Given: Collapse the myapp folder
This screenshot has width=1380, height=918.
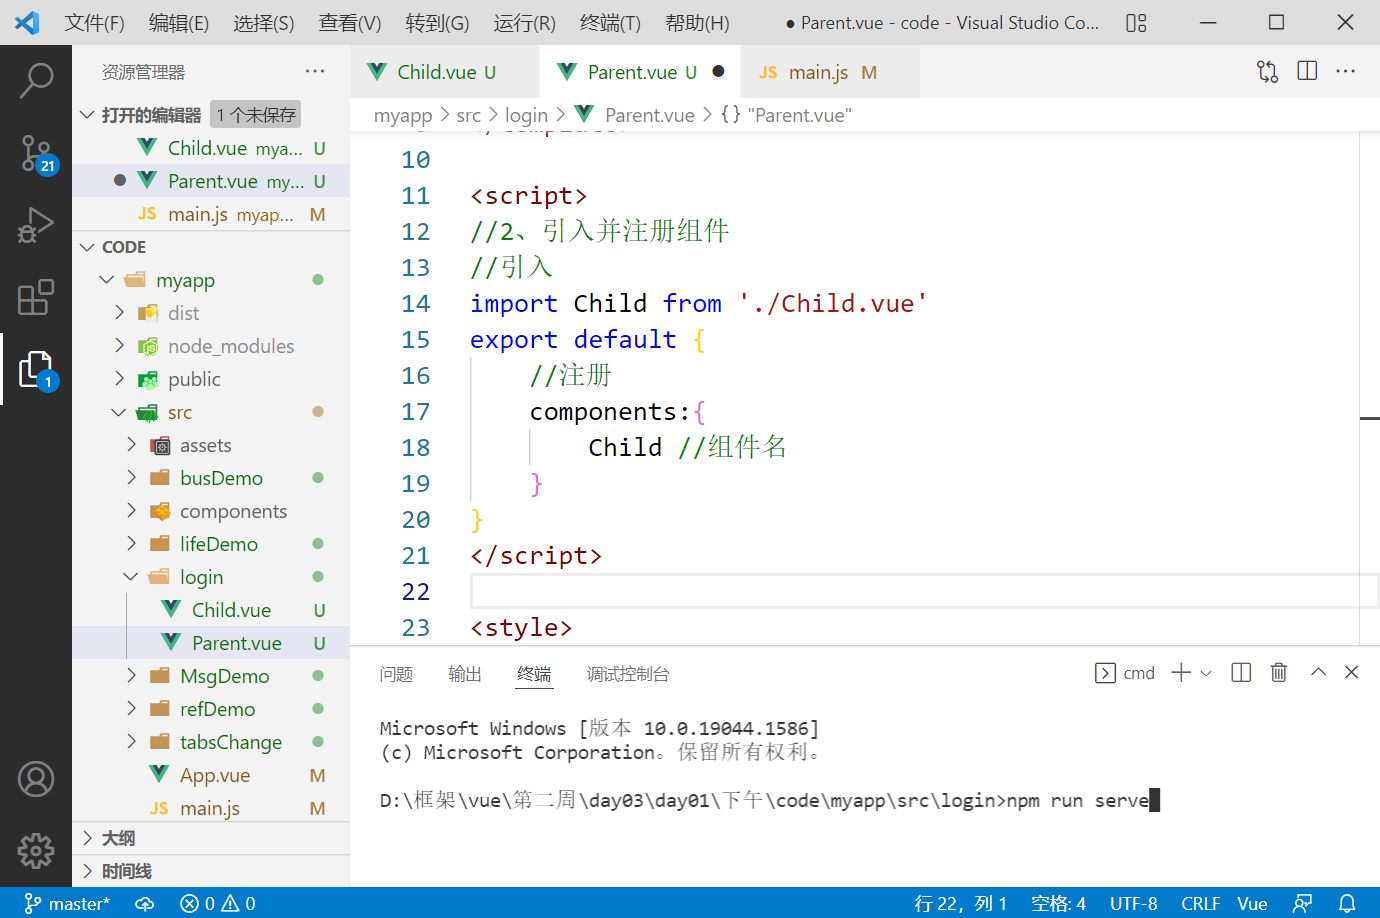Looking at the screenshot, I should tap(107, 280).
